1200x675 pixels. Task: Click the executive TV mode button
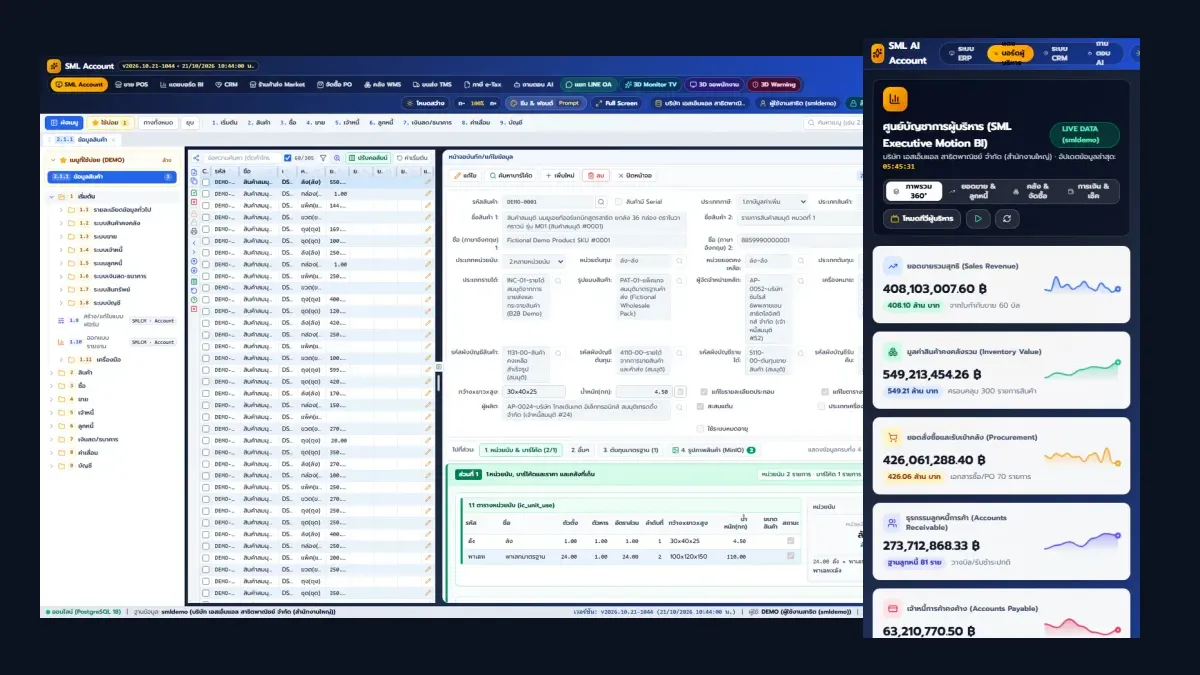point(922,218)
